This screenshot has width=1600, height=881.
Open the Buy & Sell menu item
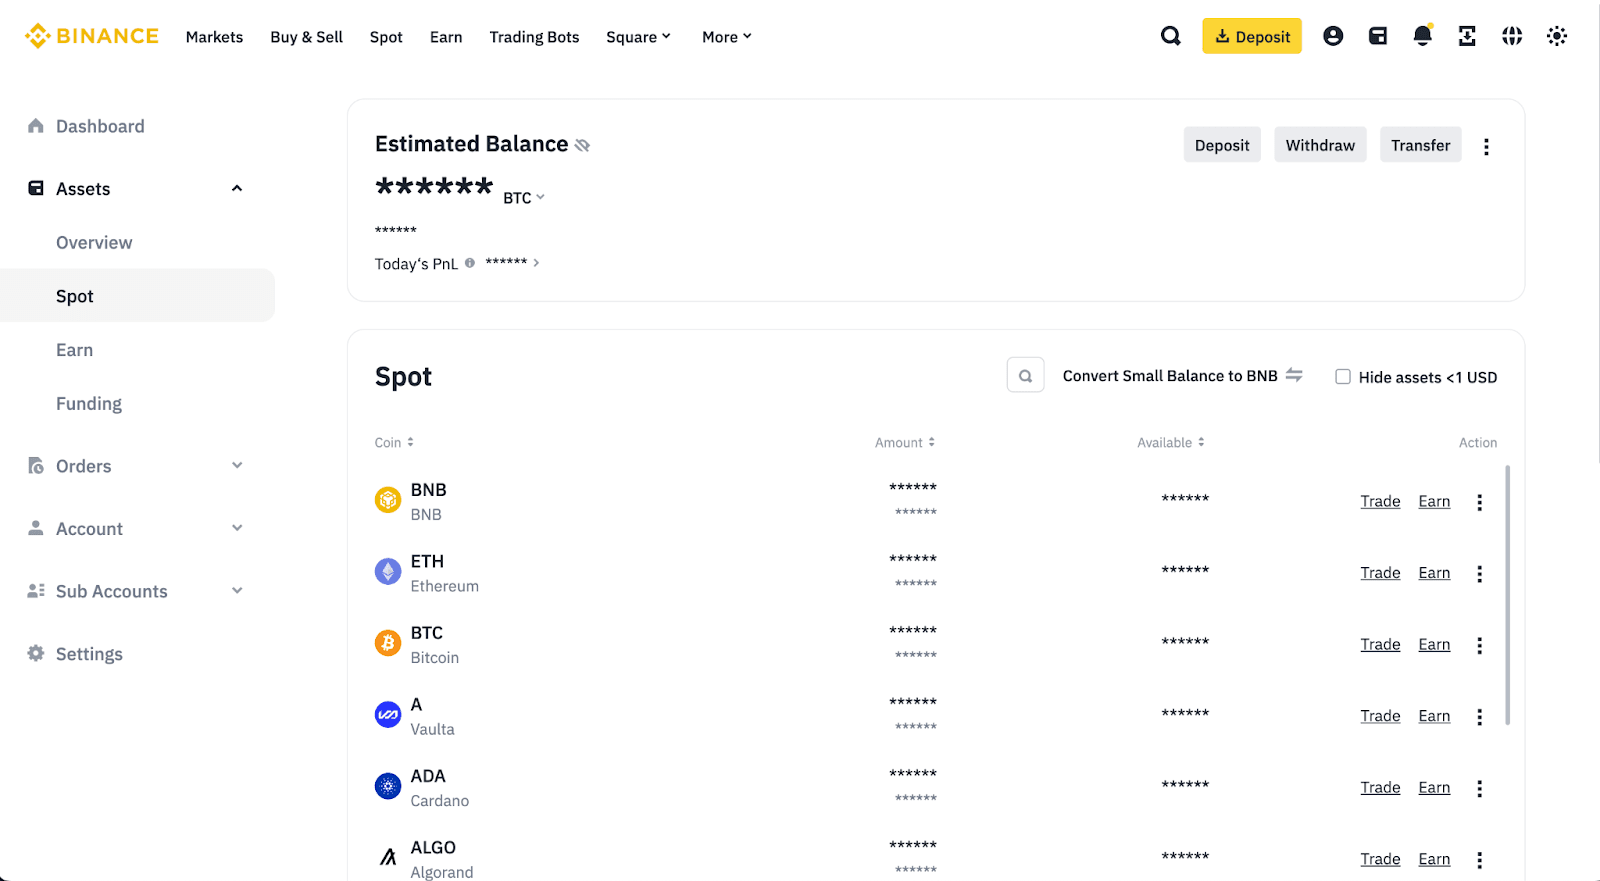(x=306, y=37)
